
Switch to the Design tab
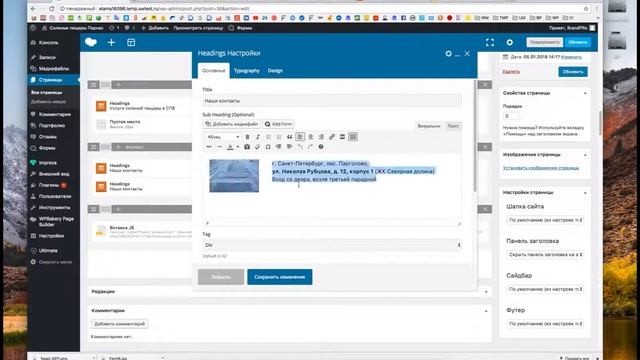tap(275, 71)
